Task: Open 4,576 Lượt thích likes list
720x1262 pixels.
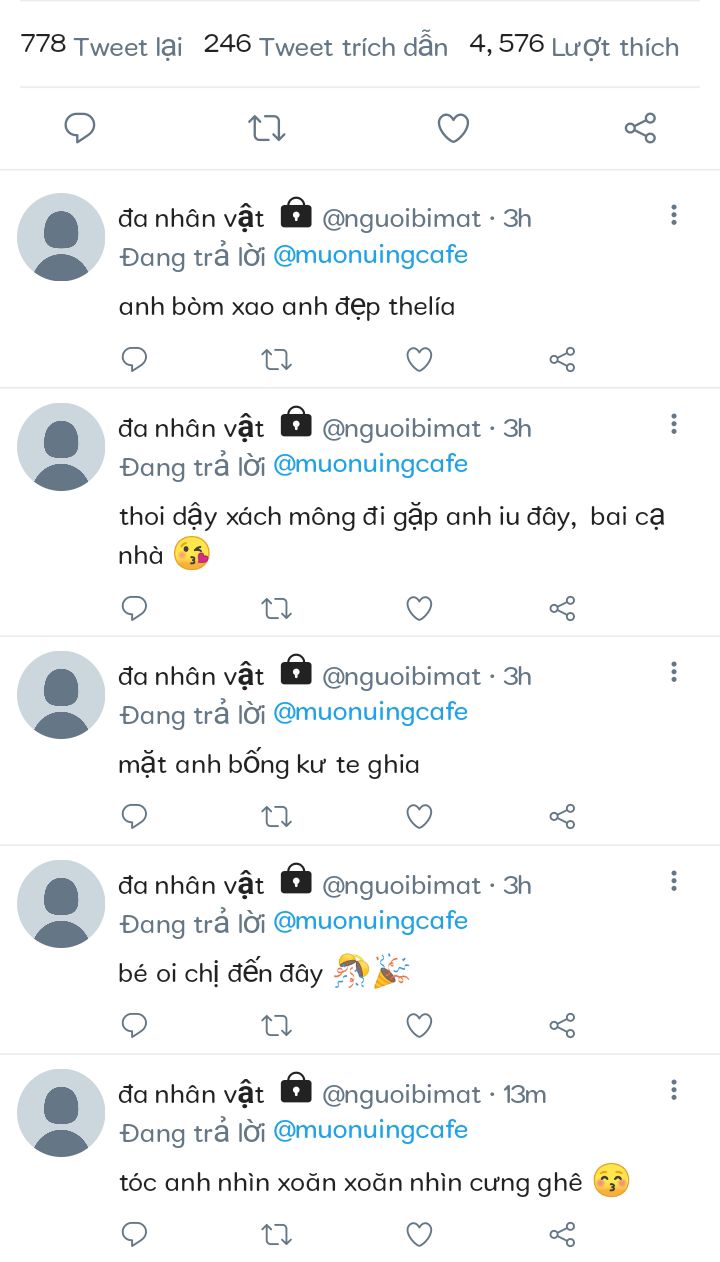Action: point(574,46)
